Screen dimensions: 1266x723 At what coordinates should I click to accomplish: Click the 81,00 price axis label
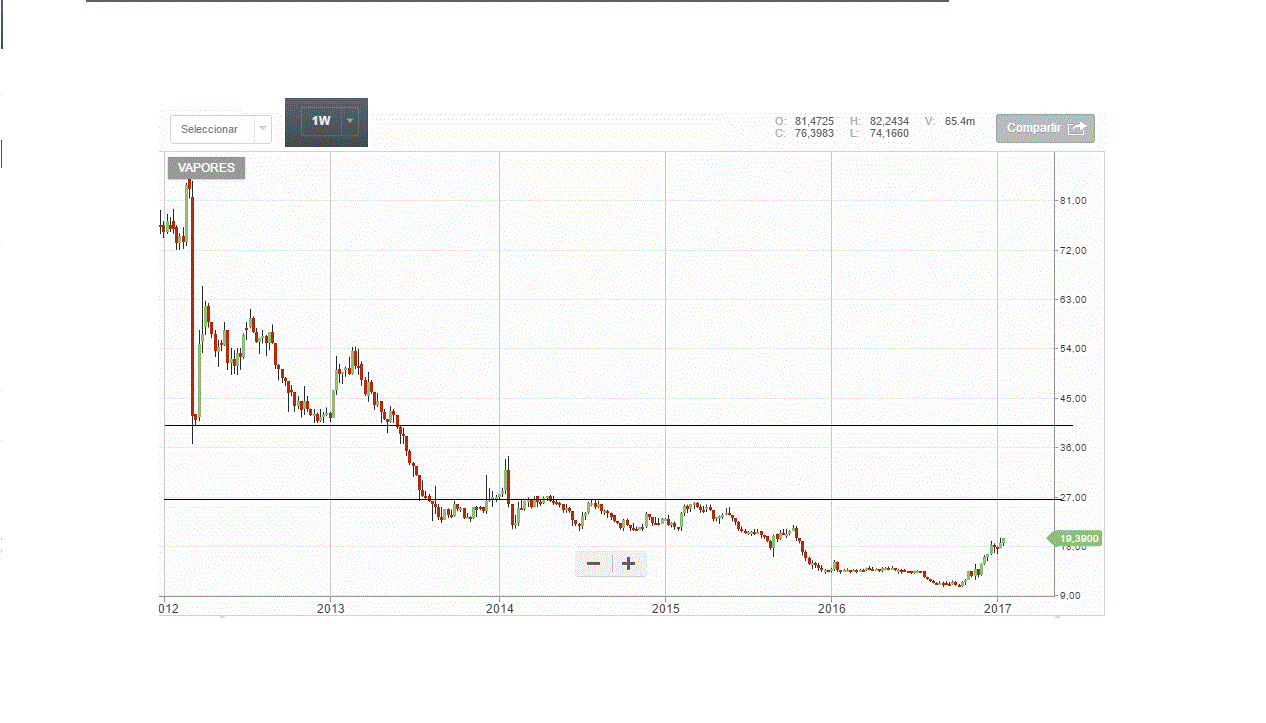[1072, 201]
